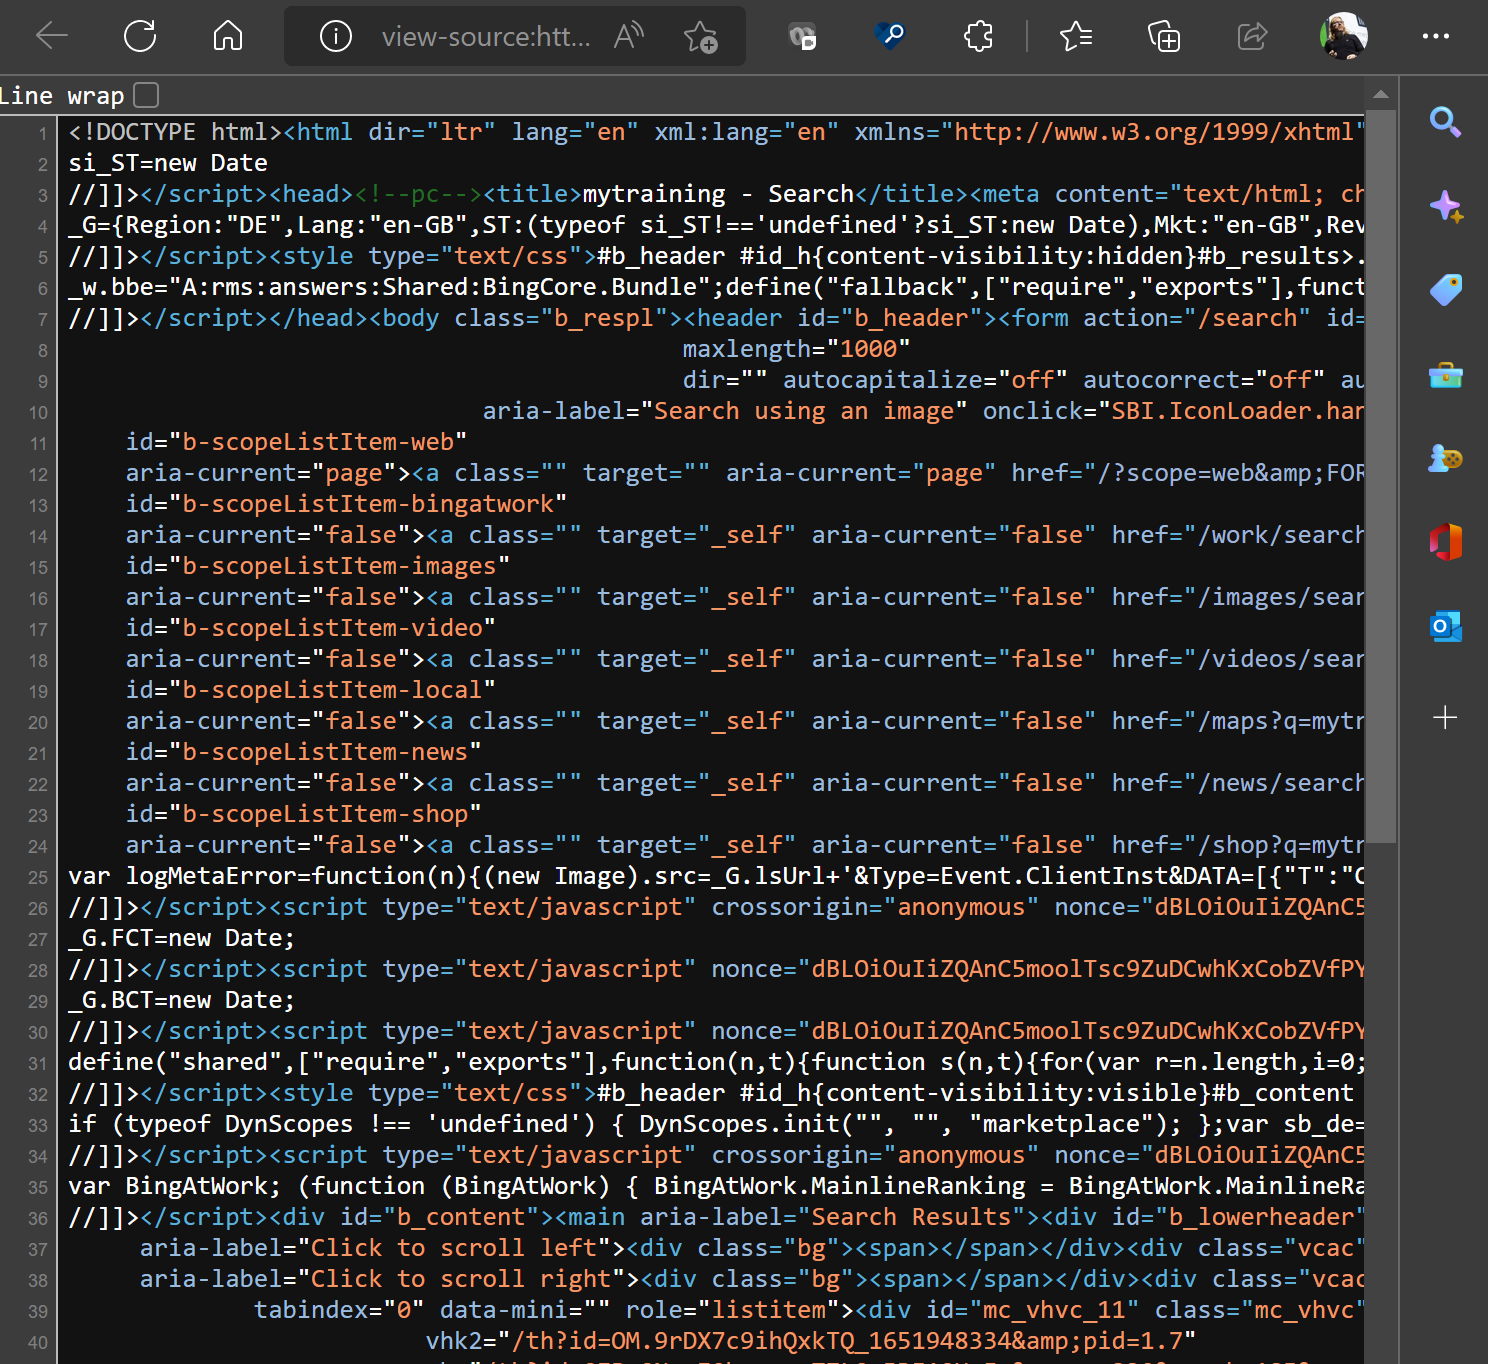
Task: Open Microsoft 365 in sidebar
Action: (1445, 542)
